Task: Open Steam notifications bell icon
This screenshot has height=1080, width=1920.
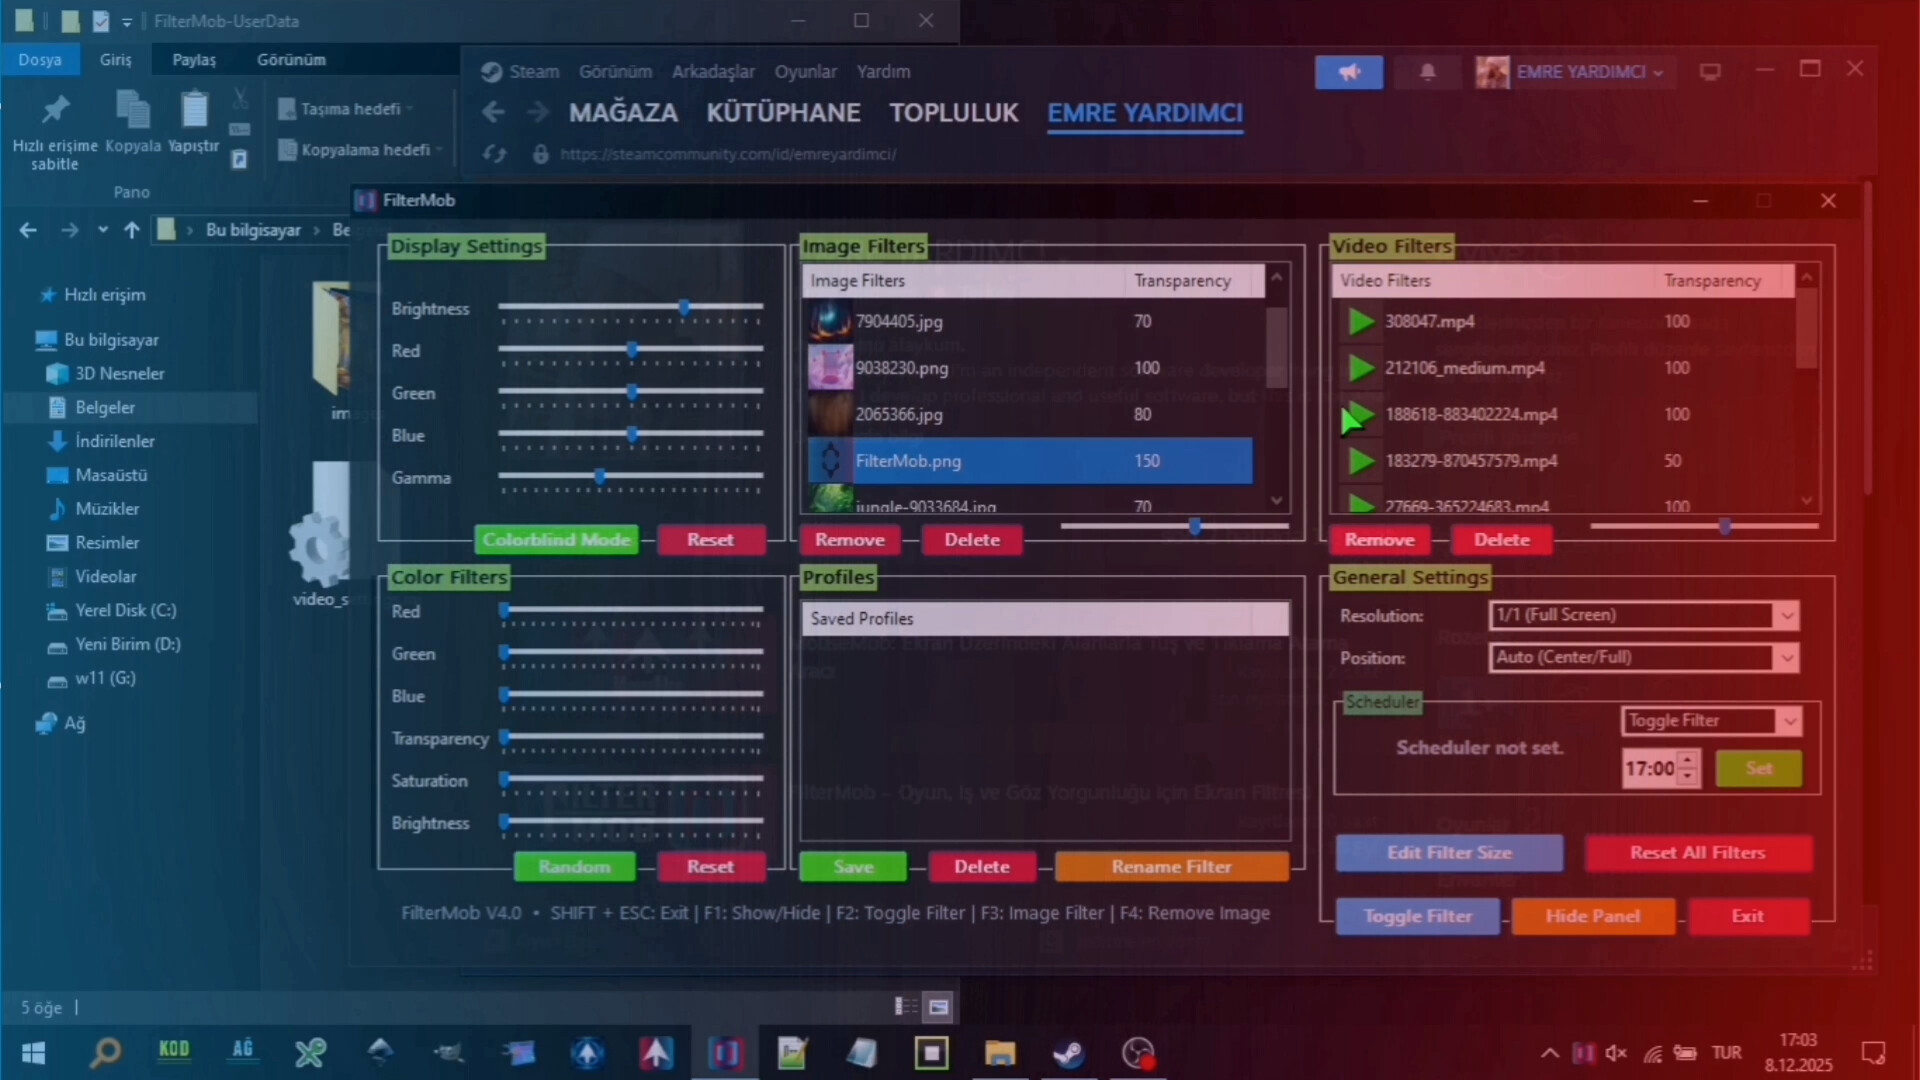Action: pos(1427,71)
